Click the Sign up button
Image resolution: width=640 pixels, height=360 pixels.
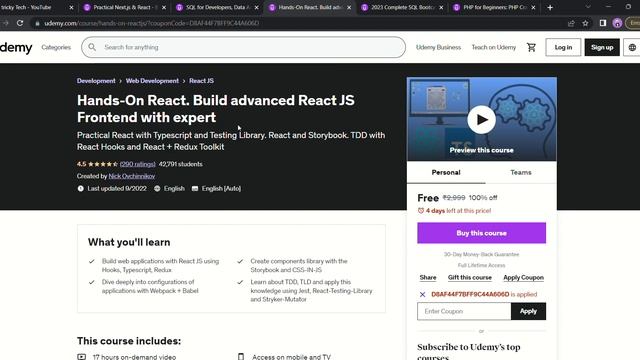[602, 47]
